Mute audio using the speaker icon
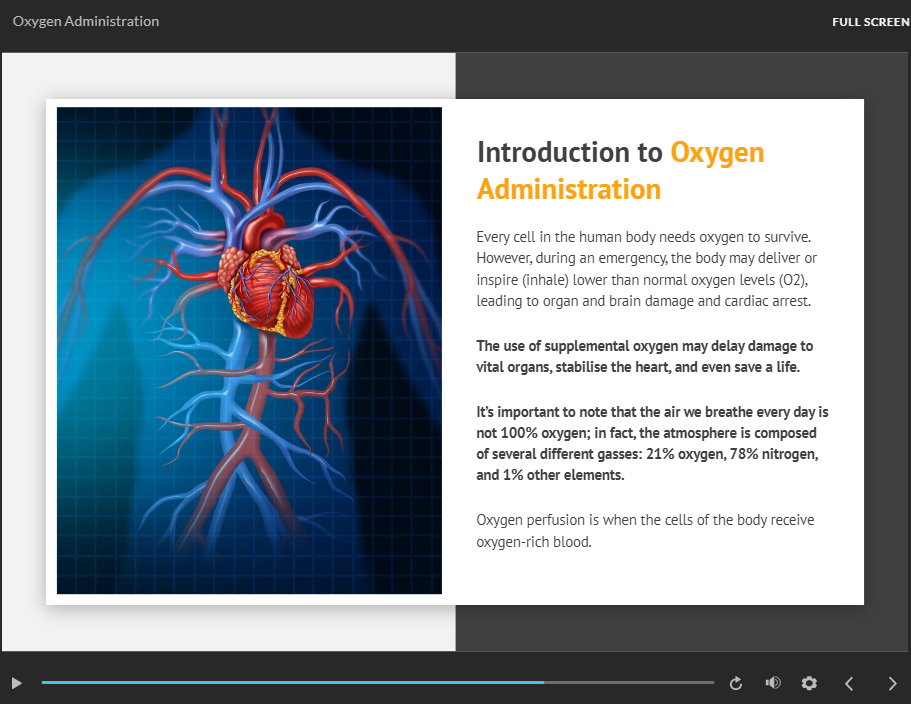The width and height of the screenshot is (911, 704). (773, 683)
